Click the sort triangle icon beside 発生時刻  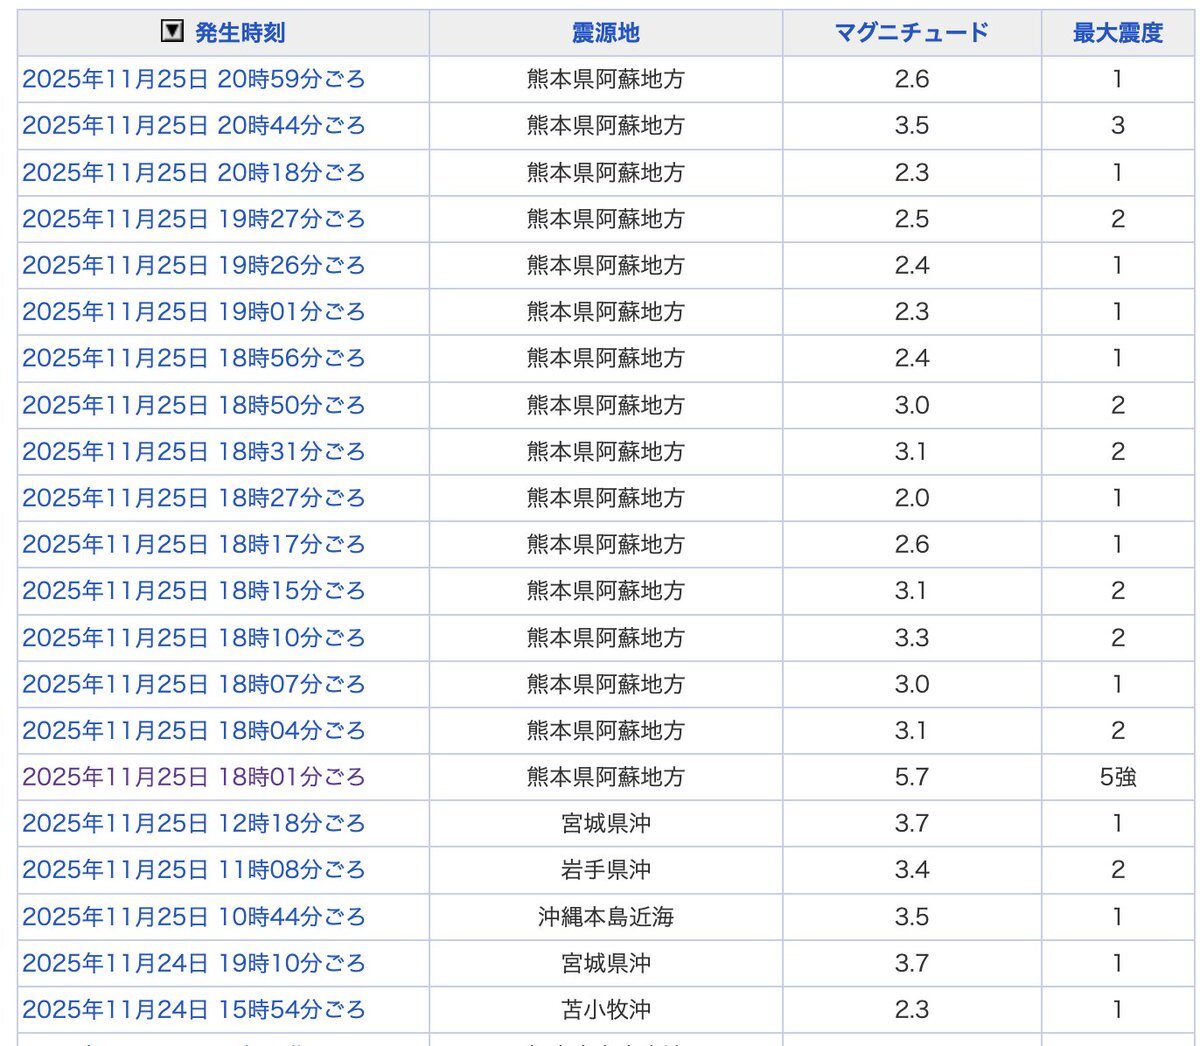[x=172, y=31]
